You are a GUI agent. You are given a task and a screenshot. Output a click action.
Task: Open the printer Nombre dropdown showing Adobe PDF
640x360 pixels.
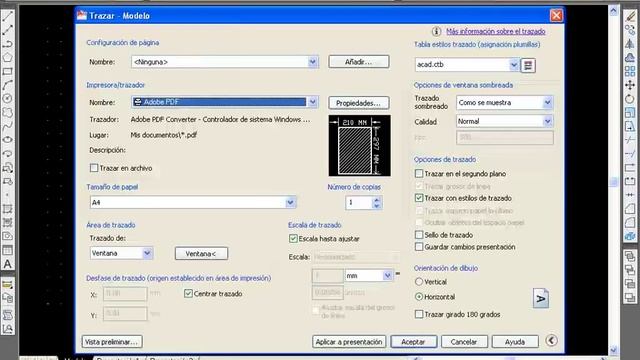point(313,102)
